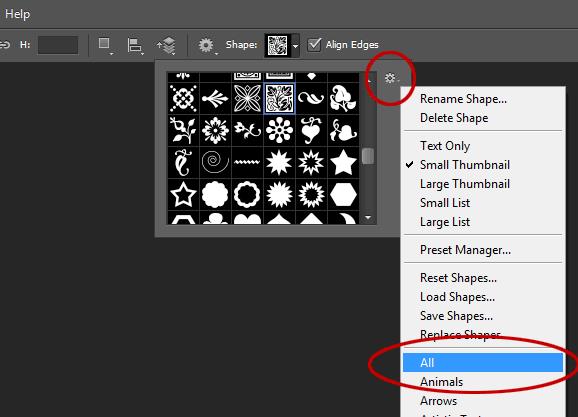
Task: Select the spiky ring burst shape
Action: point(311,194)
